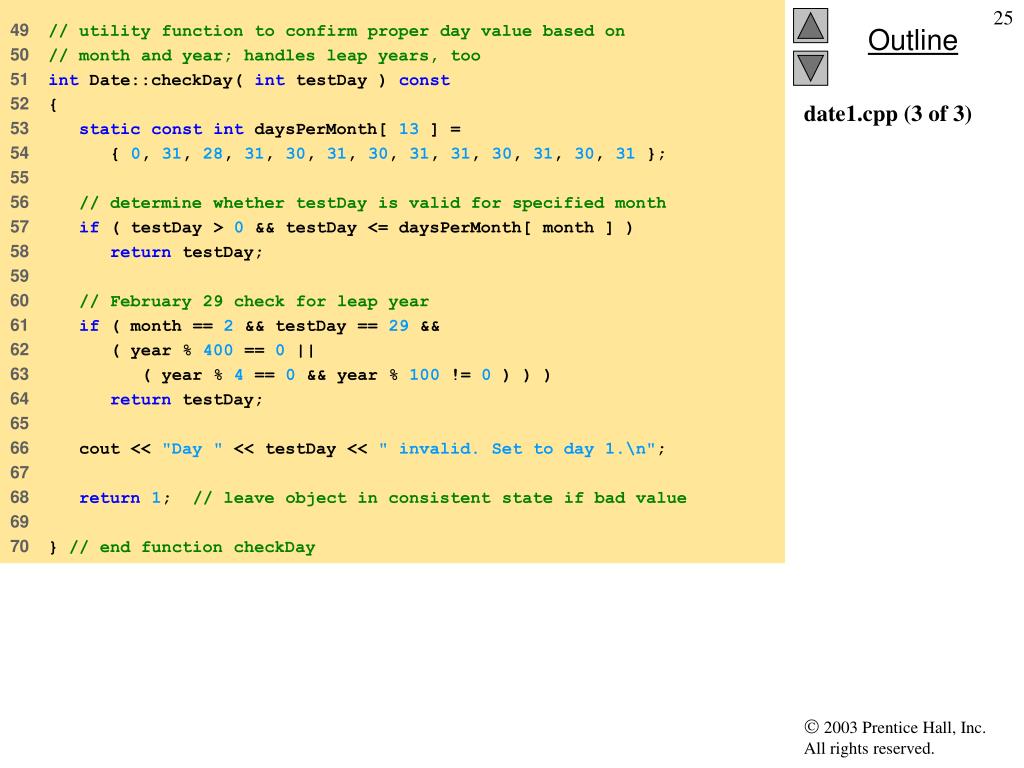The width and height of the screenshot is (1024, 768).
Task: Click line number 49 in code listing
Action: click(x=19, y=31)
